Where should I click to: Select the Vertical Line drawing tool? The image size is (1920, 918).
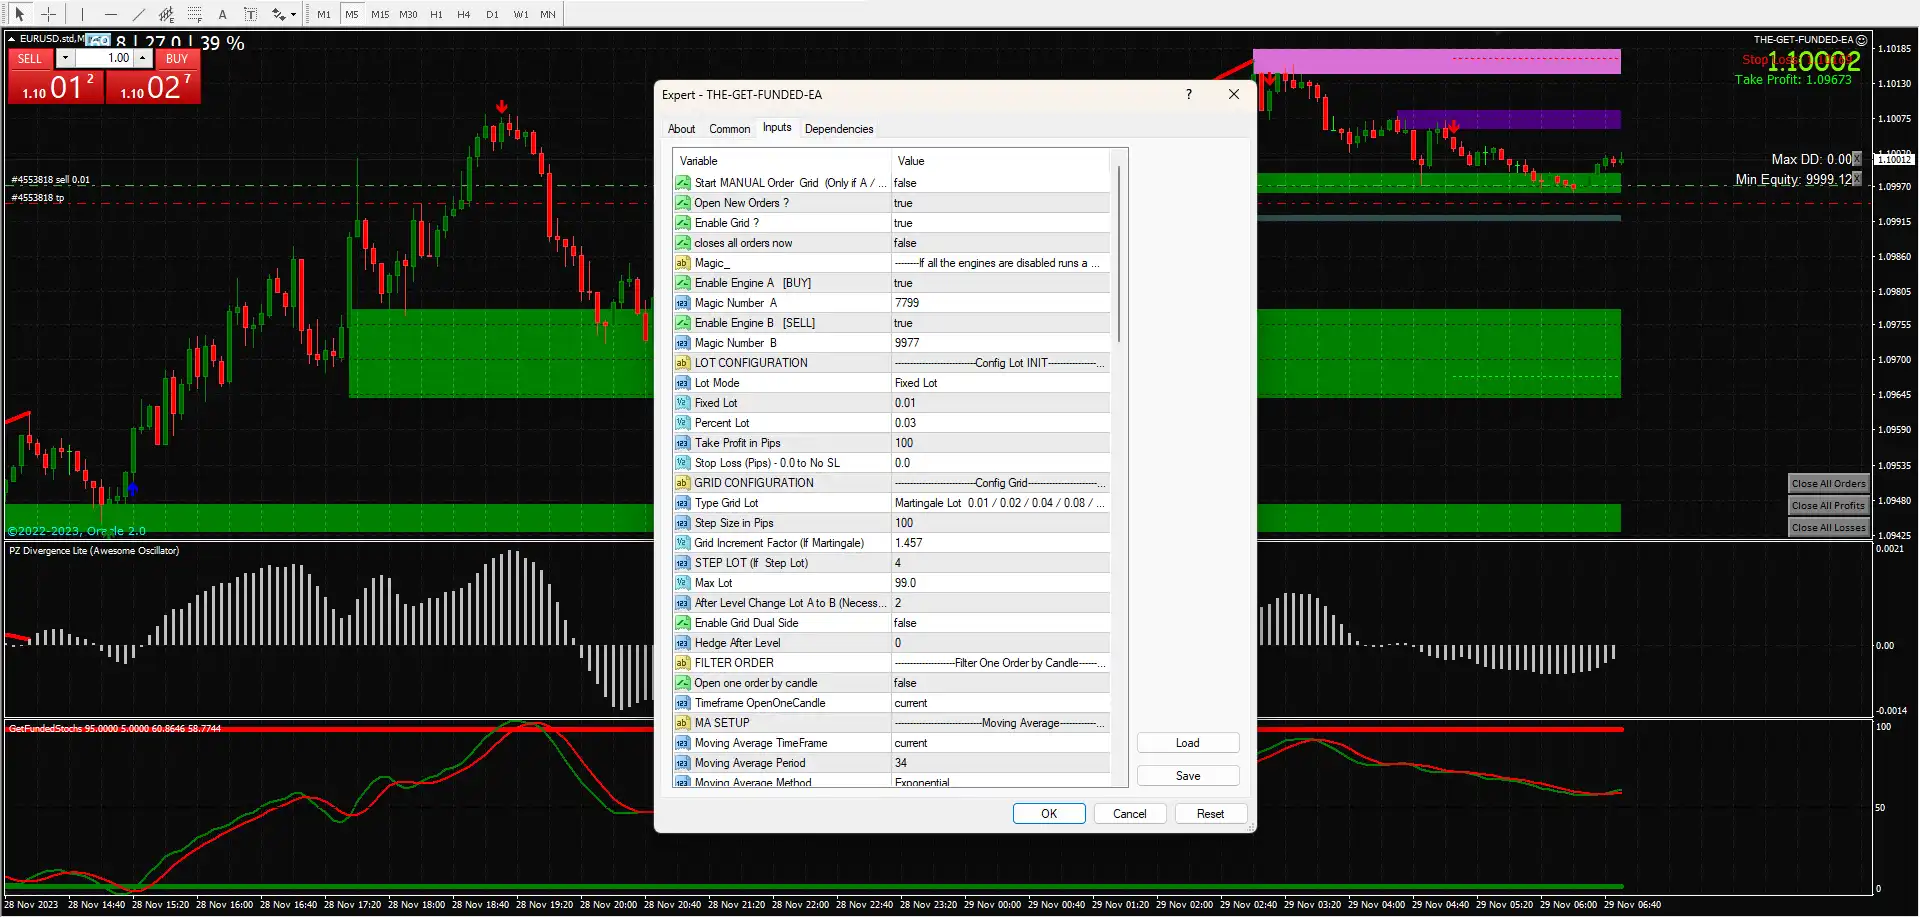82,14
